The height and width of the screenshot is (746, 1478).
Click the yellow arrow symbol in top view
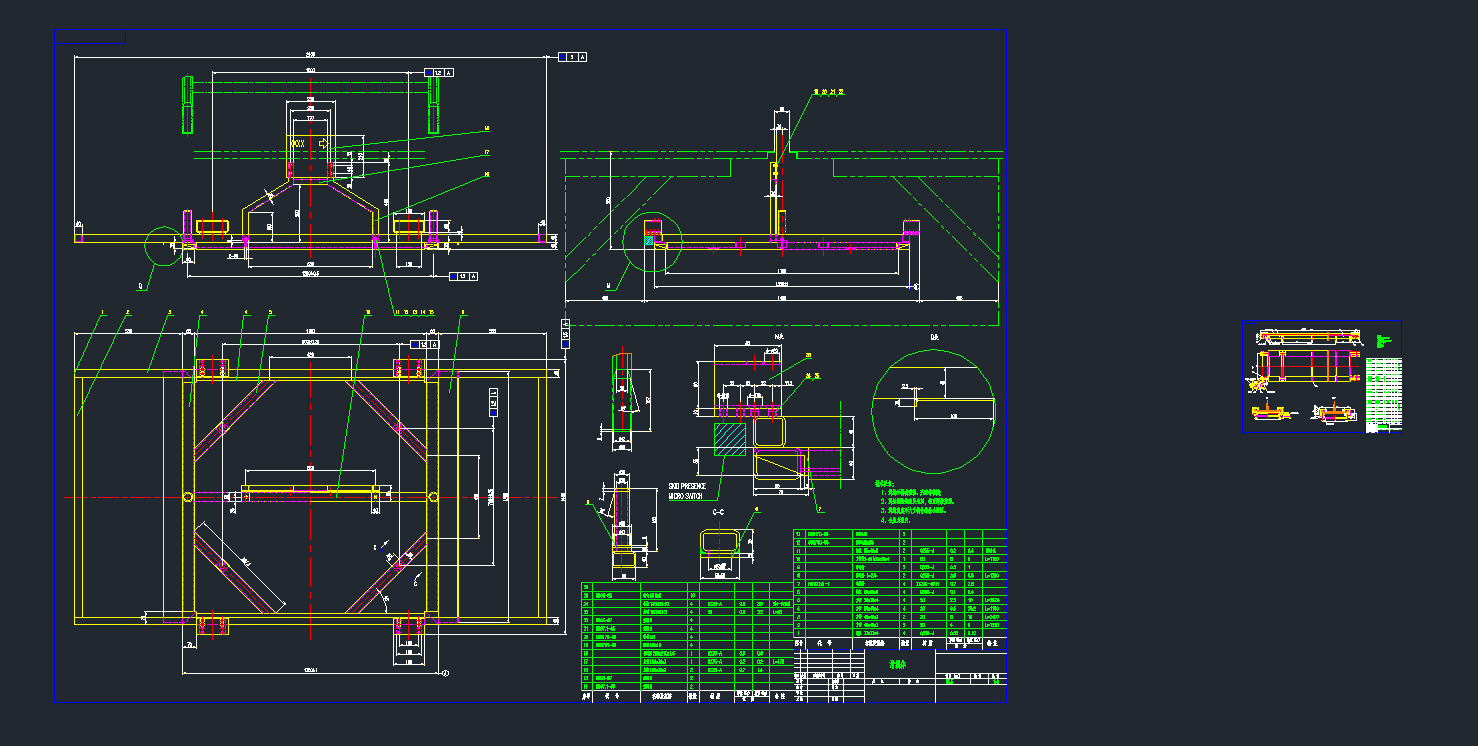pos(323,145)
